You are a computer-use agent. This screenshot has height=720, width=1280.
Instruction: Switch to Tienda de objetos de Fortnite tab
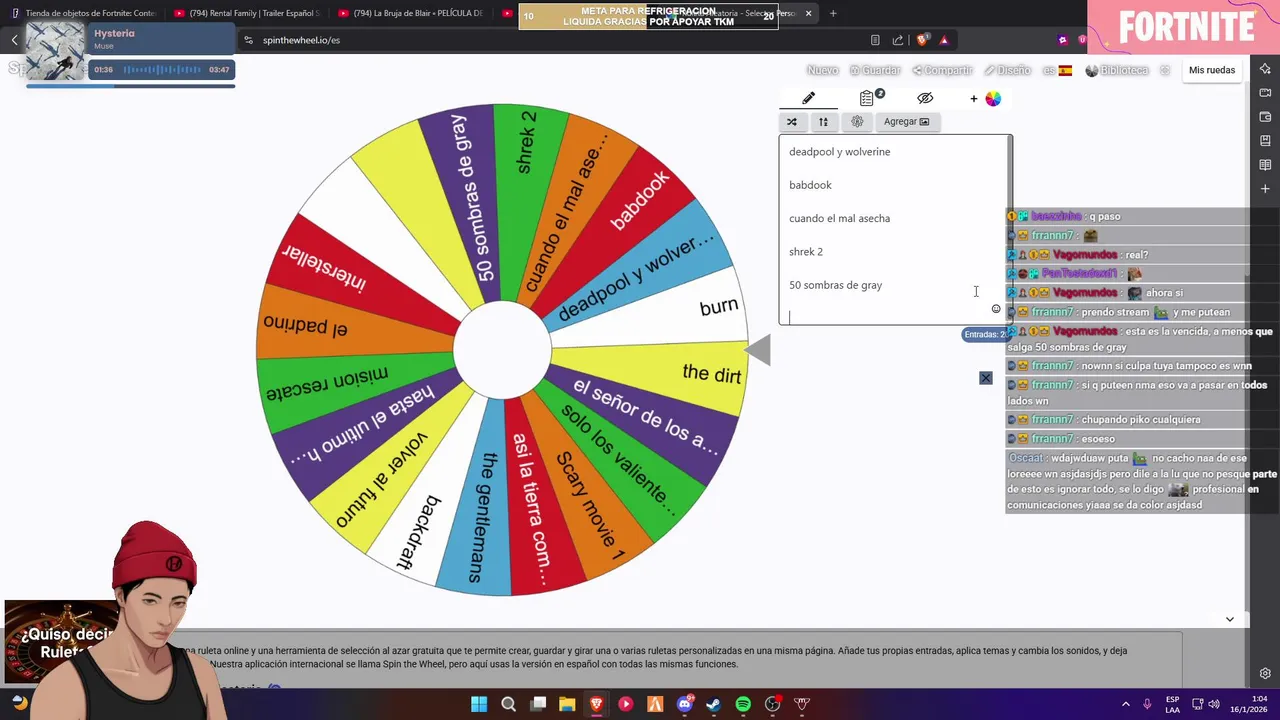point(84,13)
